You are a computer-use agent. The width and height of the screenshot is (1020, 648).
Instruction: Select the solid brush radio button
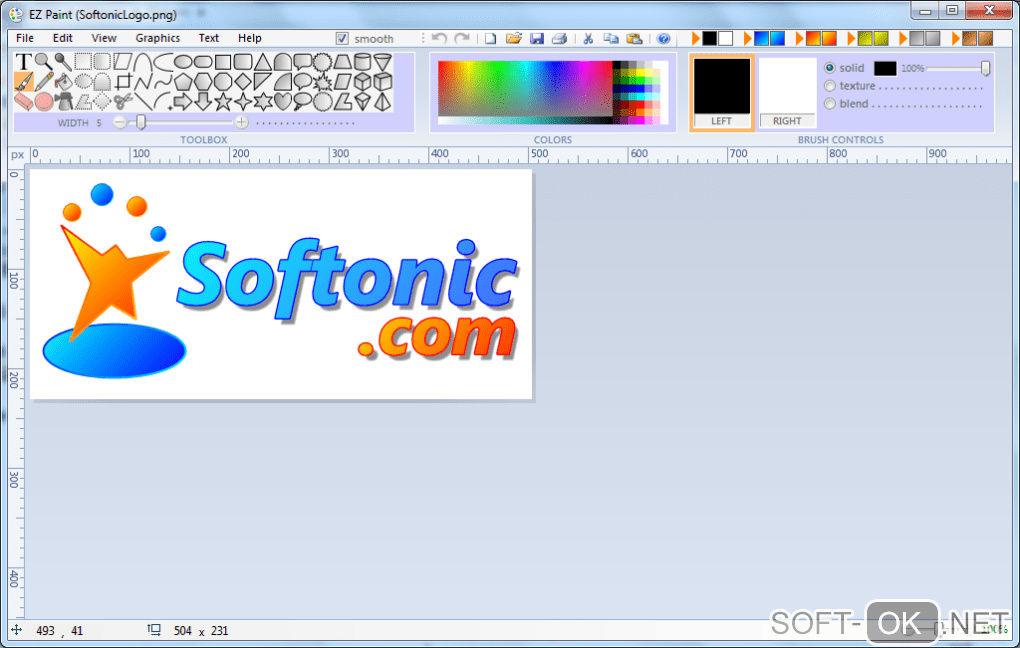829,68
